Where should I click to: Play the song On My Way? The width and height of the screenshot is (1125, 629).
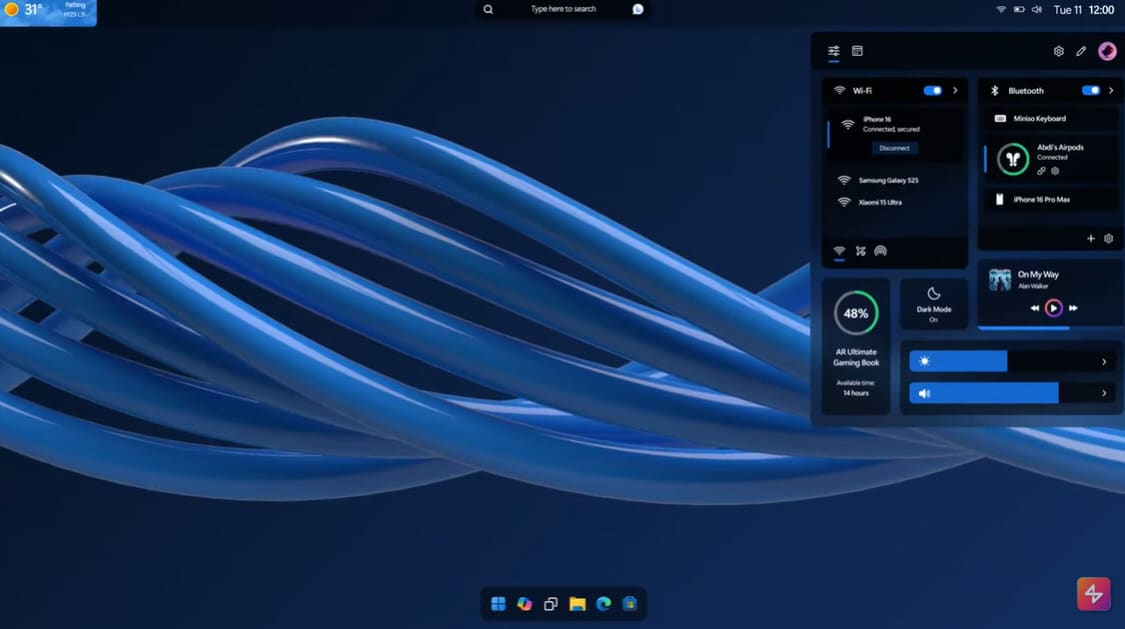(1054, 308)
